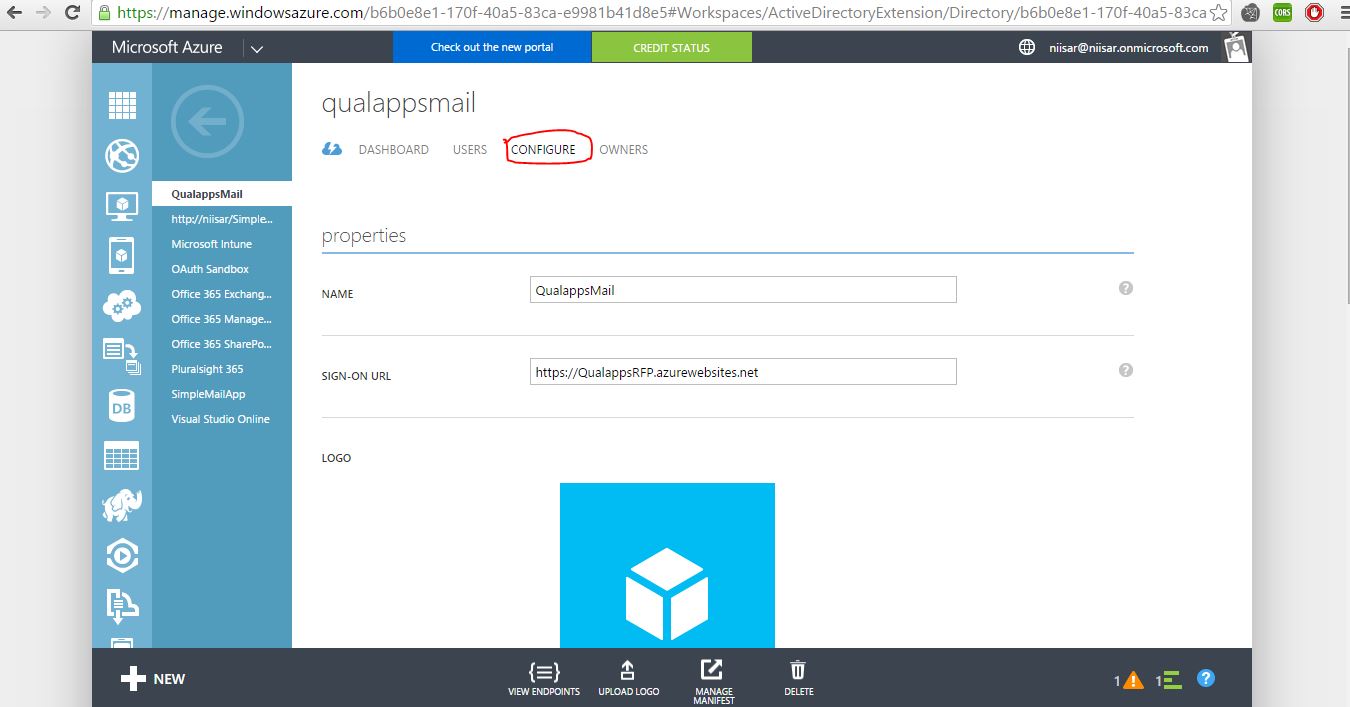Click the blue application logo thumbnail
Screen dimensions: 1350x707
pyautogui.click(x=667, y=565)
